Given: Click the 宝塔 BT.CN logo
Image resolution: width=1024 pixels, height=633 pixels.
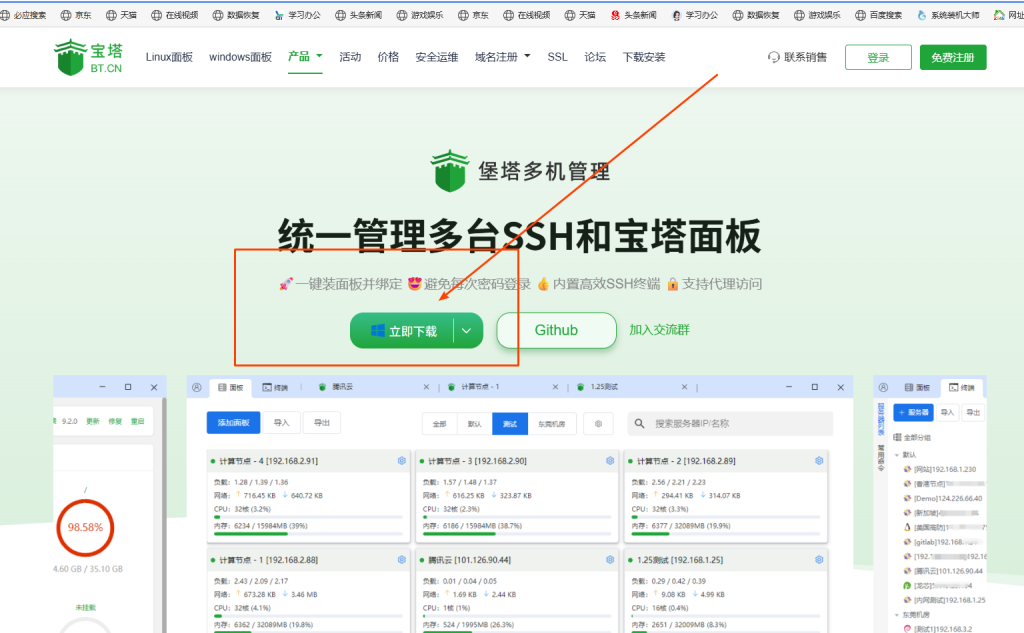Looking at the screenshot, I should [x=87, y=57].
